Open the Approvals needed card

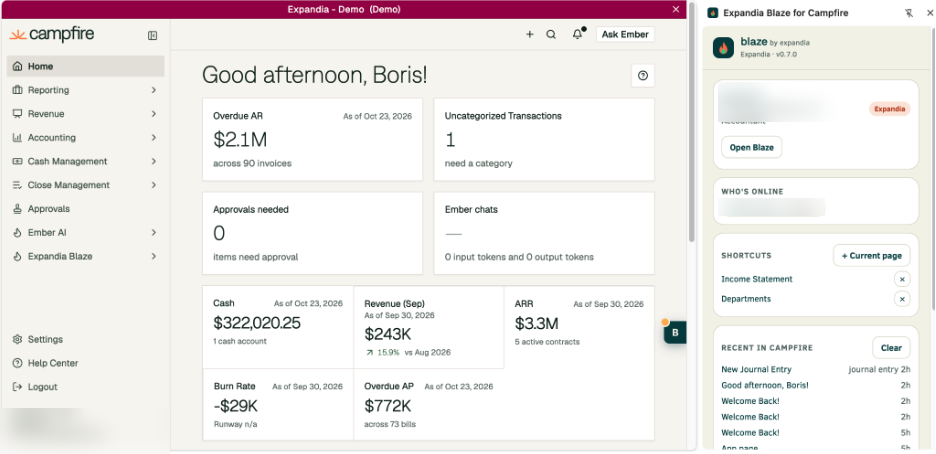[x=312, y=233]
